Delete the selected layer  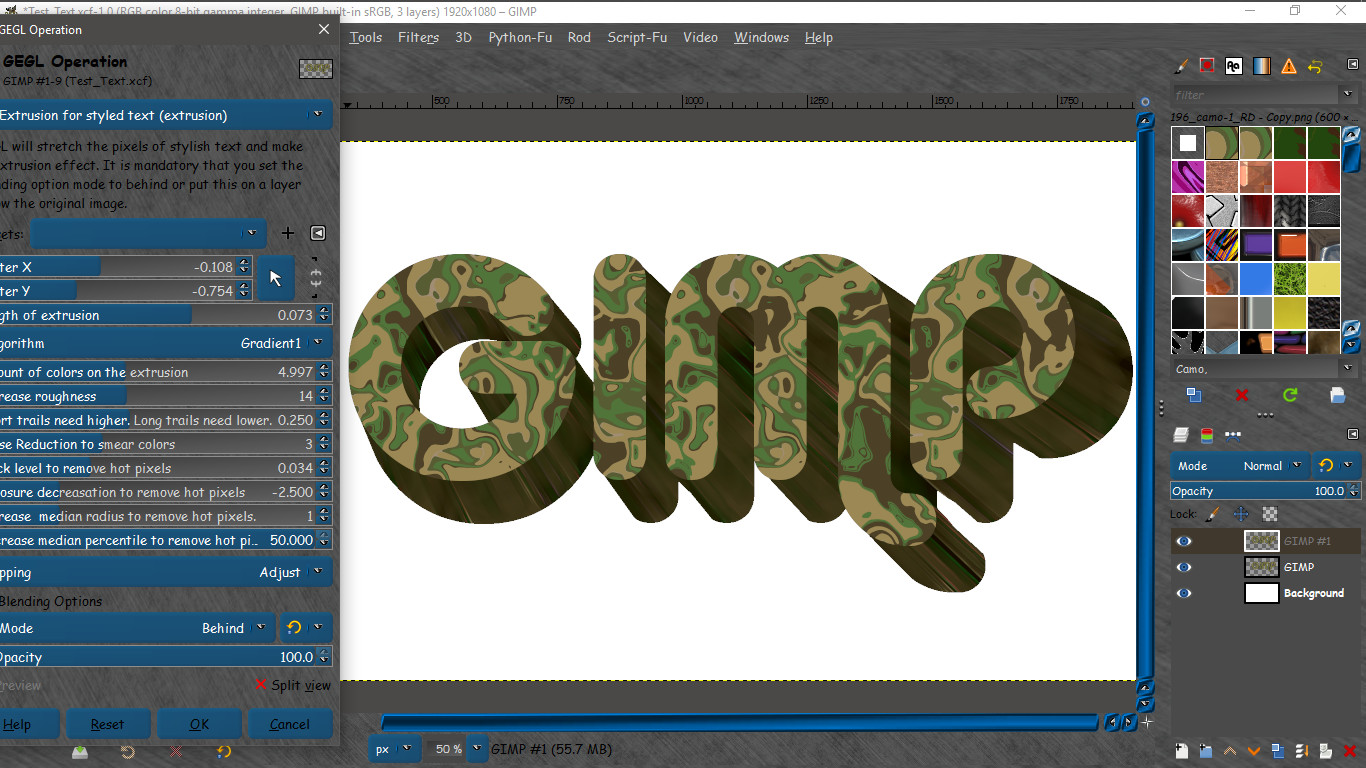tap(1350, 750)
